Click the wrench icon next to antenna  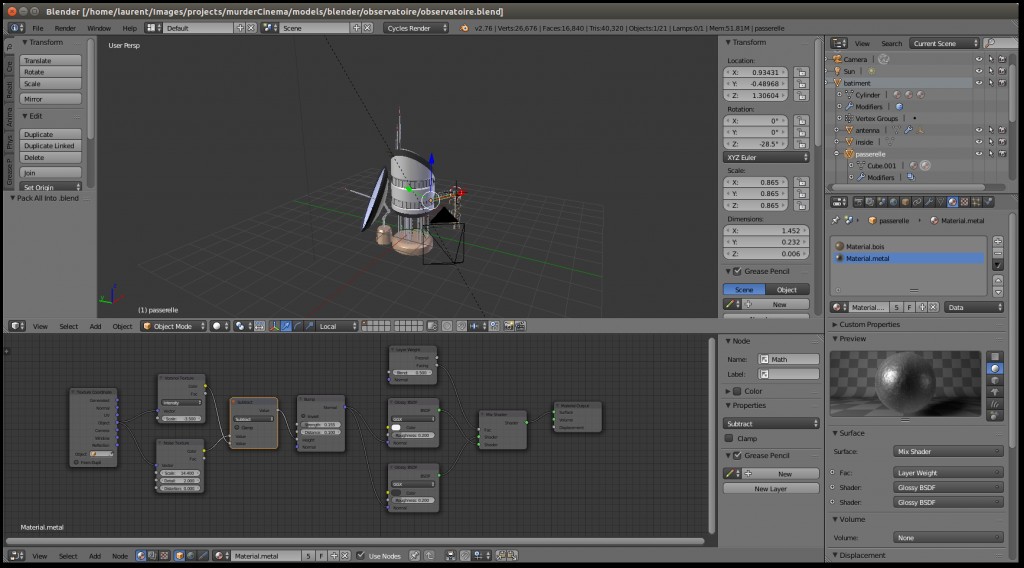(x=909, y=130)
